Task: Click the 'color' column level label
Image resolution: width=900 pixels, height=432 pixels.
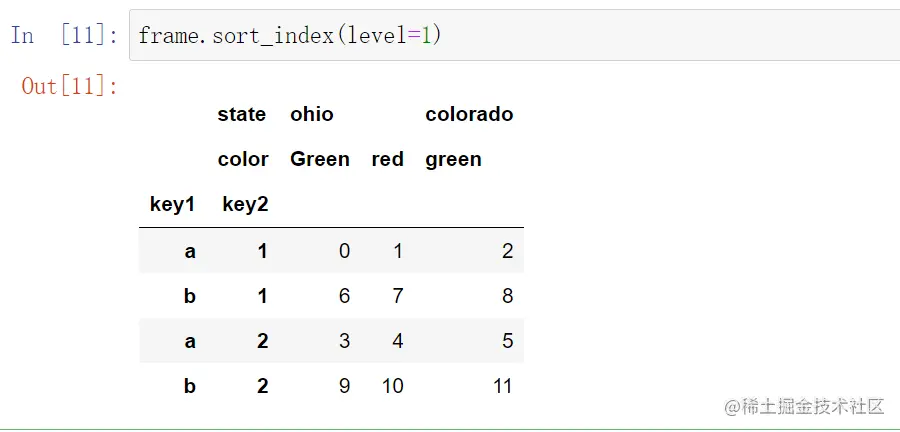Action: click(x=243, y=159)
